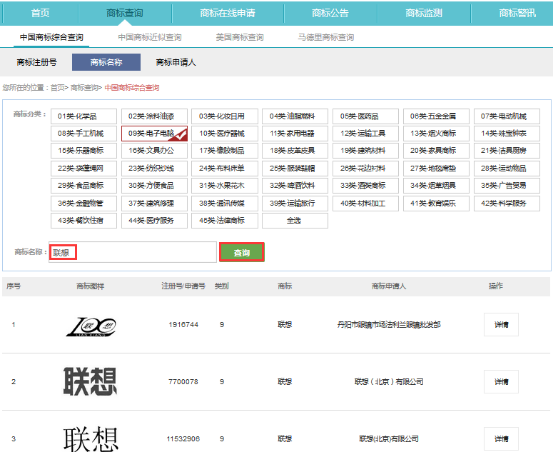The image size is (554, 452).
Task: Click the green 查询 search button
Action: click(x=242, y=252)
